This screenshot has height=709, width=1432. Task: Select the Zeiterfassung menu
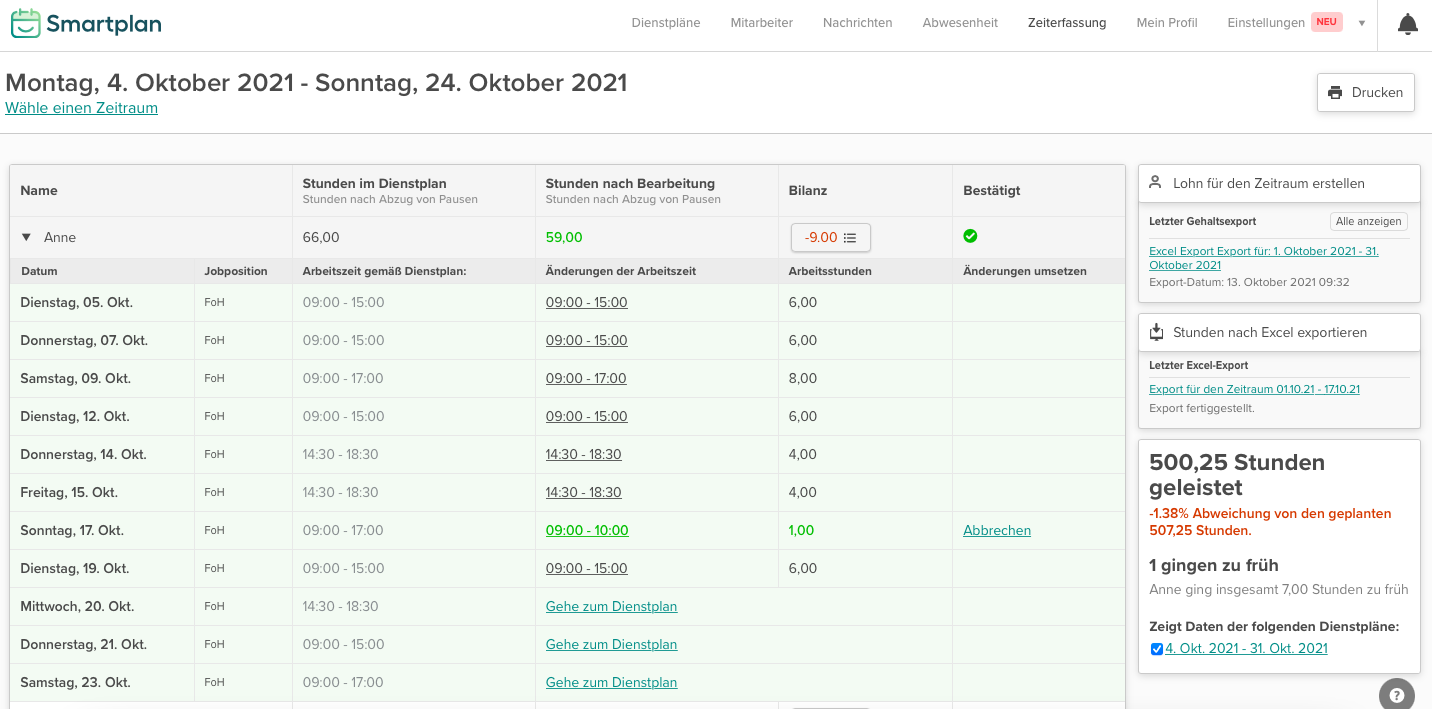[1067, 23]
